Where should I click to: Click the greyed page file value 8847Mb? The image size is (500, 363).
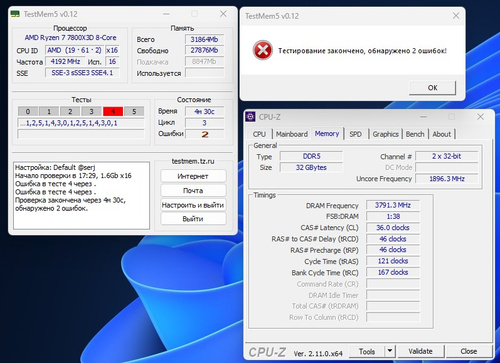pyautogui.click(x=204, y=62)
